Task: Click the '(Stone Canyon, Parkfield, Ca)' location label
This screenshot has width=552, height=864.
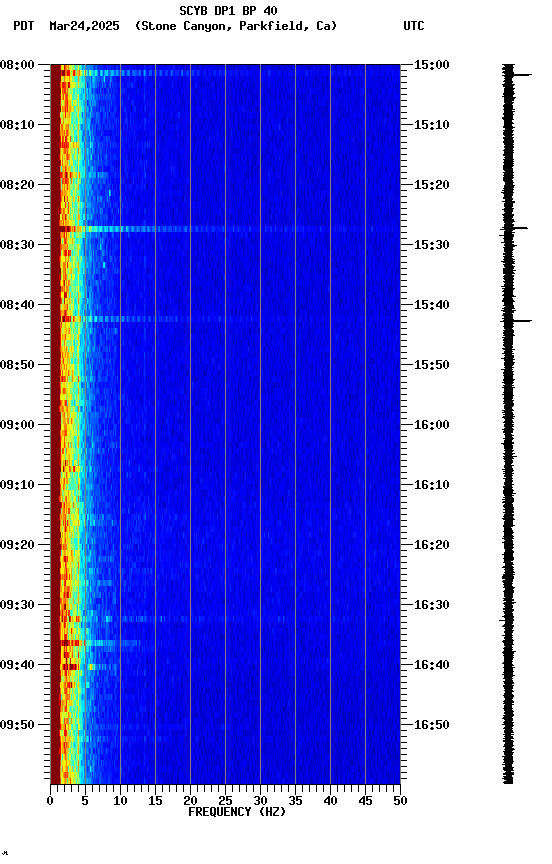Action: click(236, 26)
